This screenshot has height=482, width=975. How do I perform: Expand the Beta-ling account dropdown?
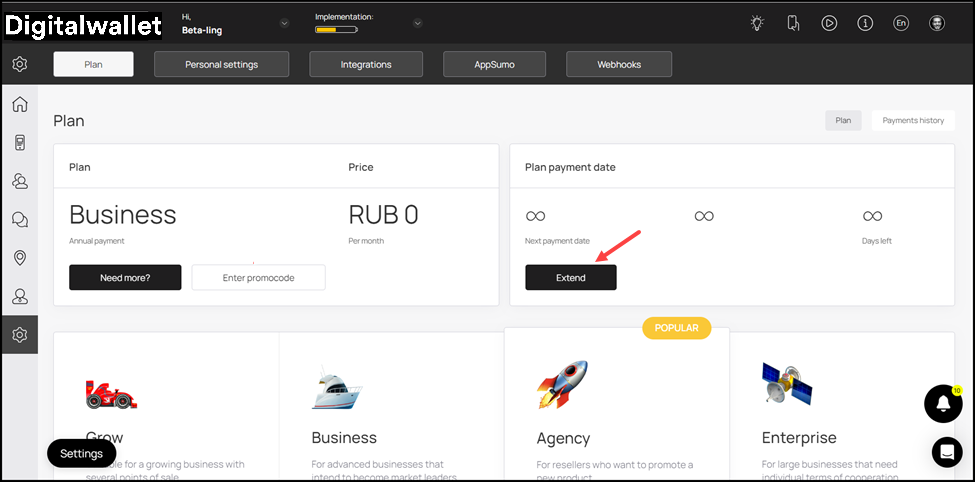284,23
